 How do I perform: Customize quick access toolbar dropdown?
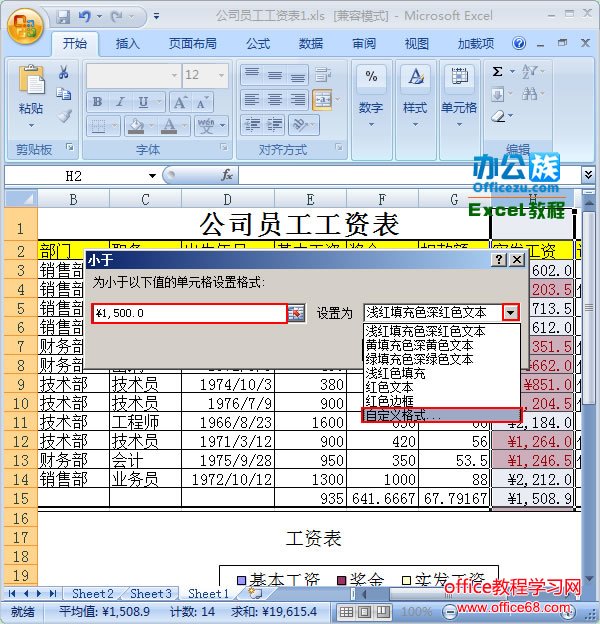click(156, 16)
